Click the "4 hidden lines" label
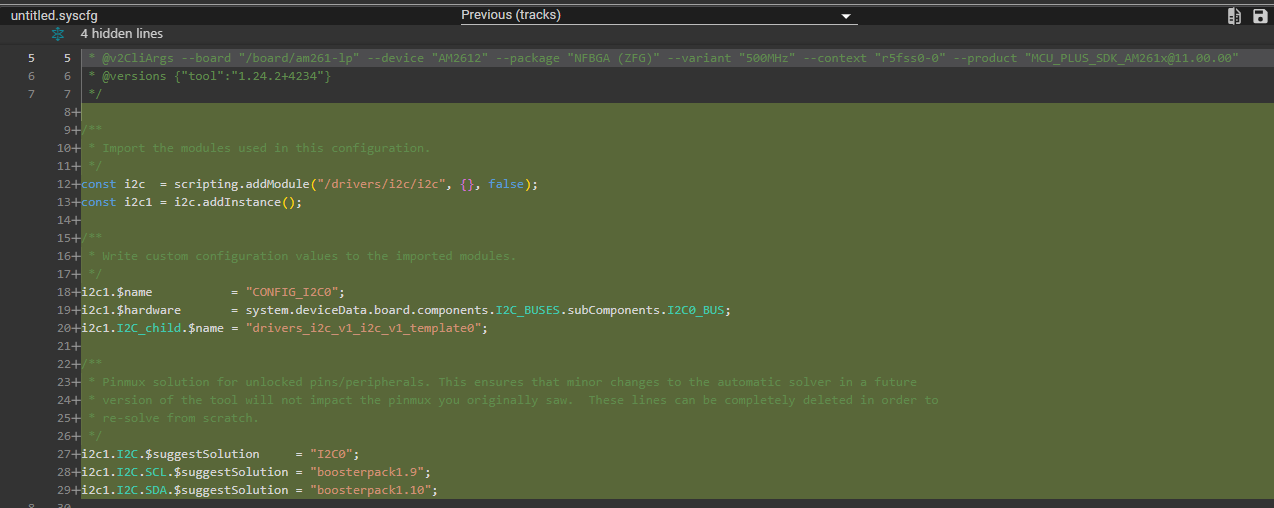Viewport: 1274px width, 508px height. (121, 34)
